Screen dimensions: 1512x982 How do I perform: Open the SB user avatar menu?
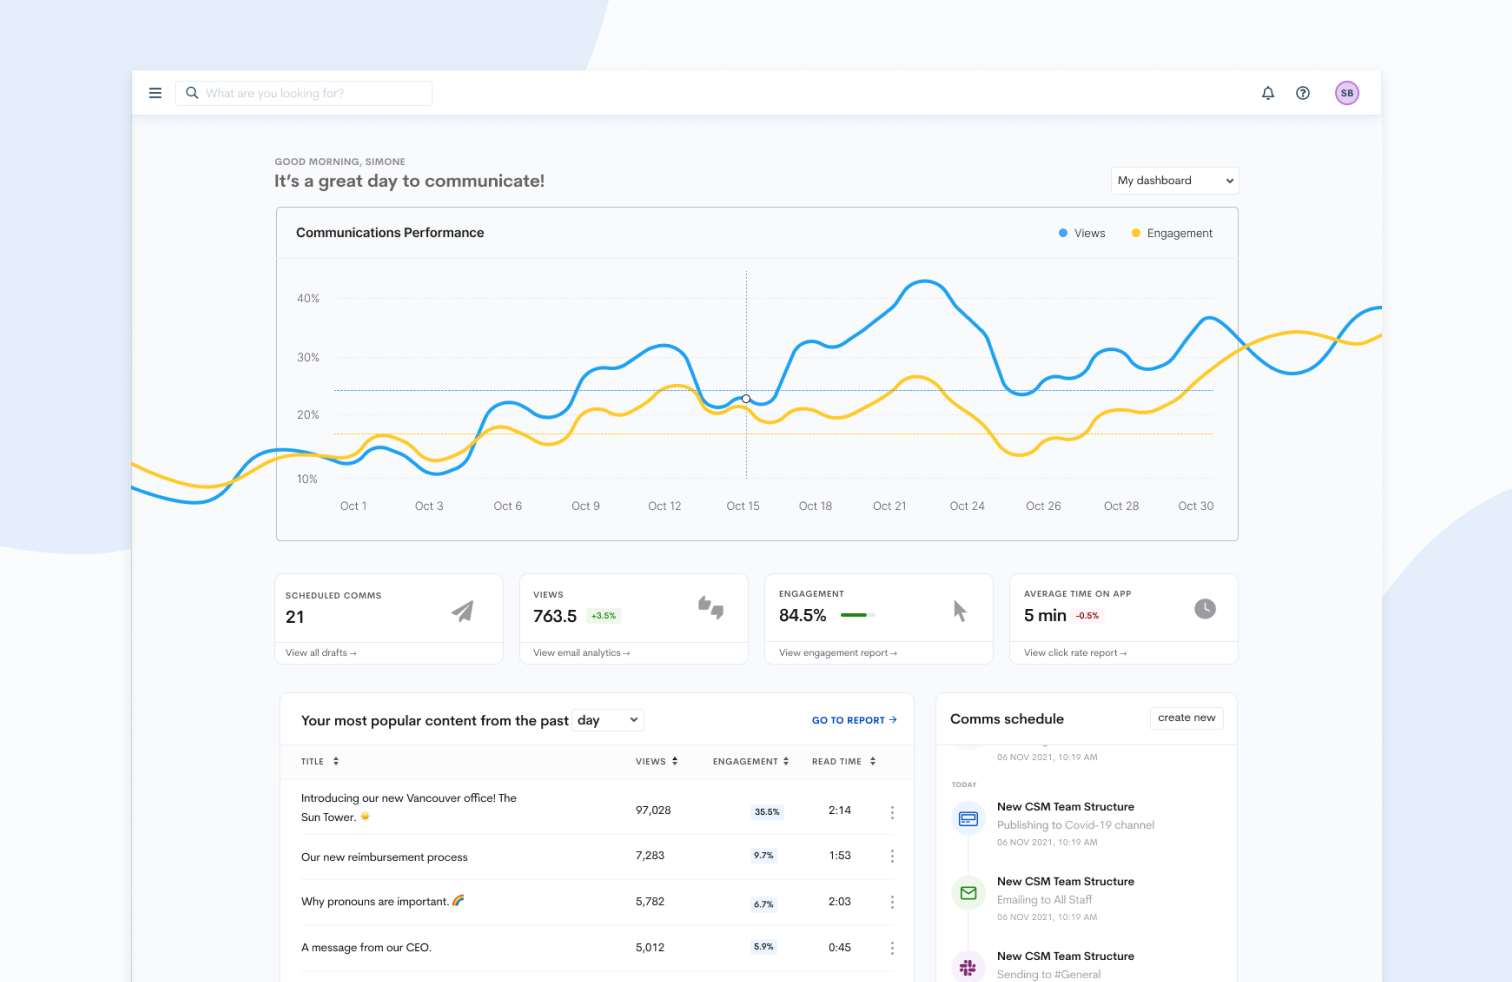click(x=1347, y=93)
